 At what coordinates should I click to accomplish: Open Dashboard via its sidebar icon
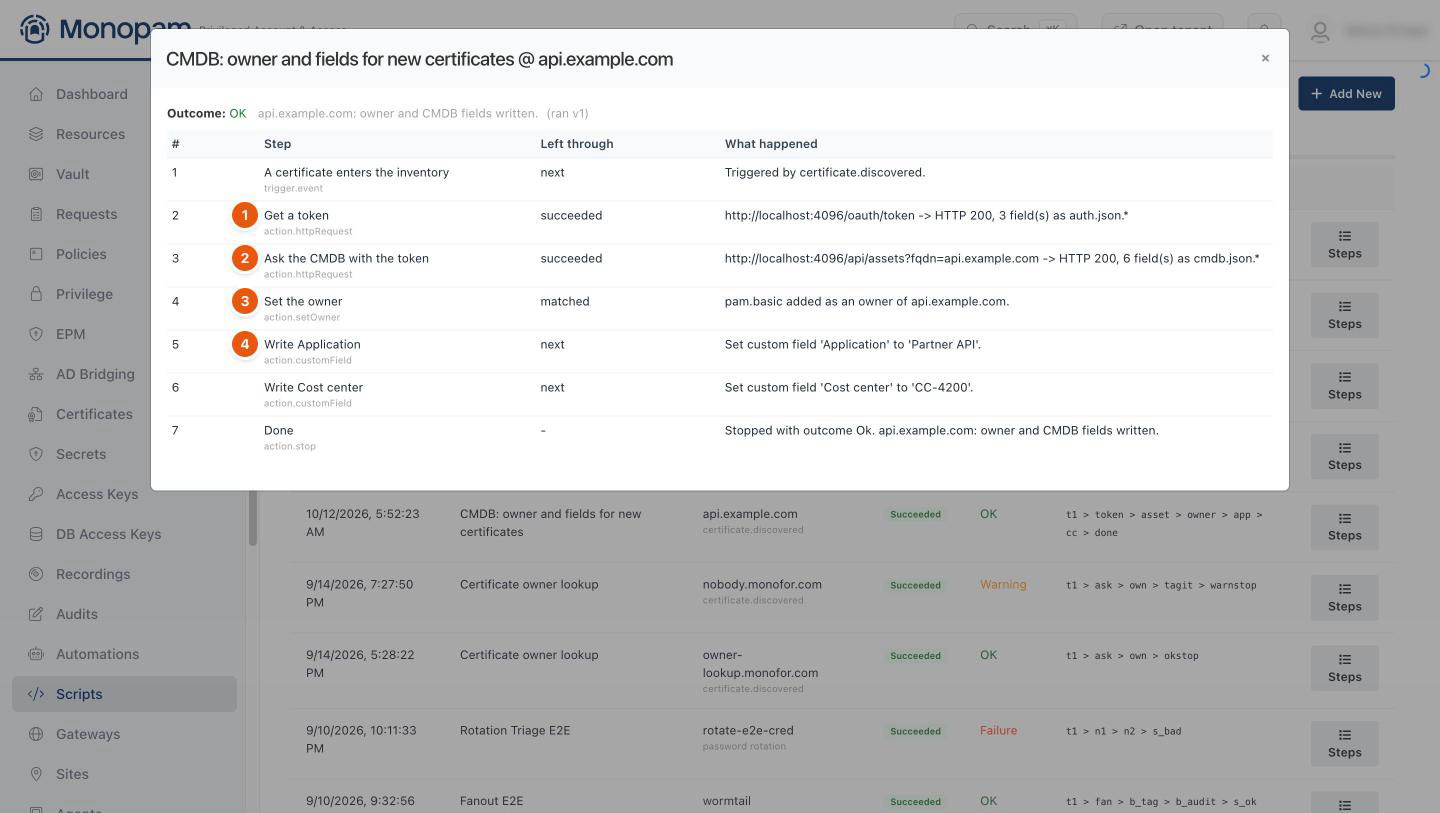tap(36, 94)
